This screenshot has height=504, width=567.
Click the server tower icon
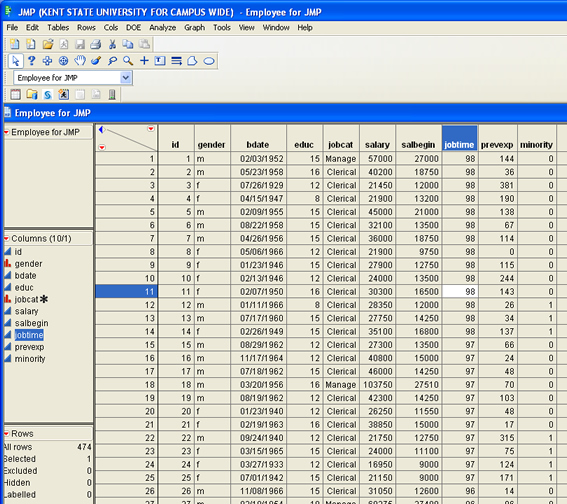112,94
